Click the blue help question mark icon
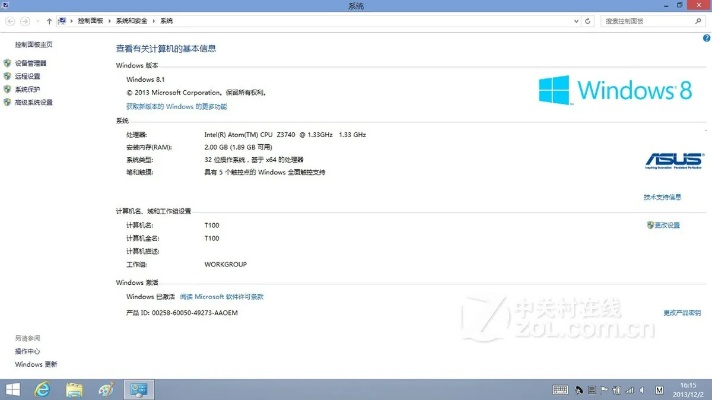 pos(706,38)
